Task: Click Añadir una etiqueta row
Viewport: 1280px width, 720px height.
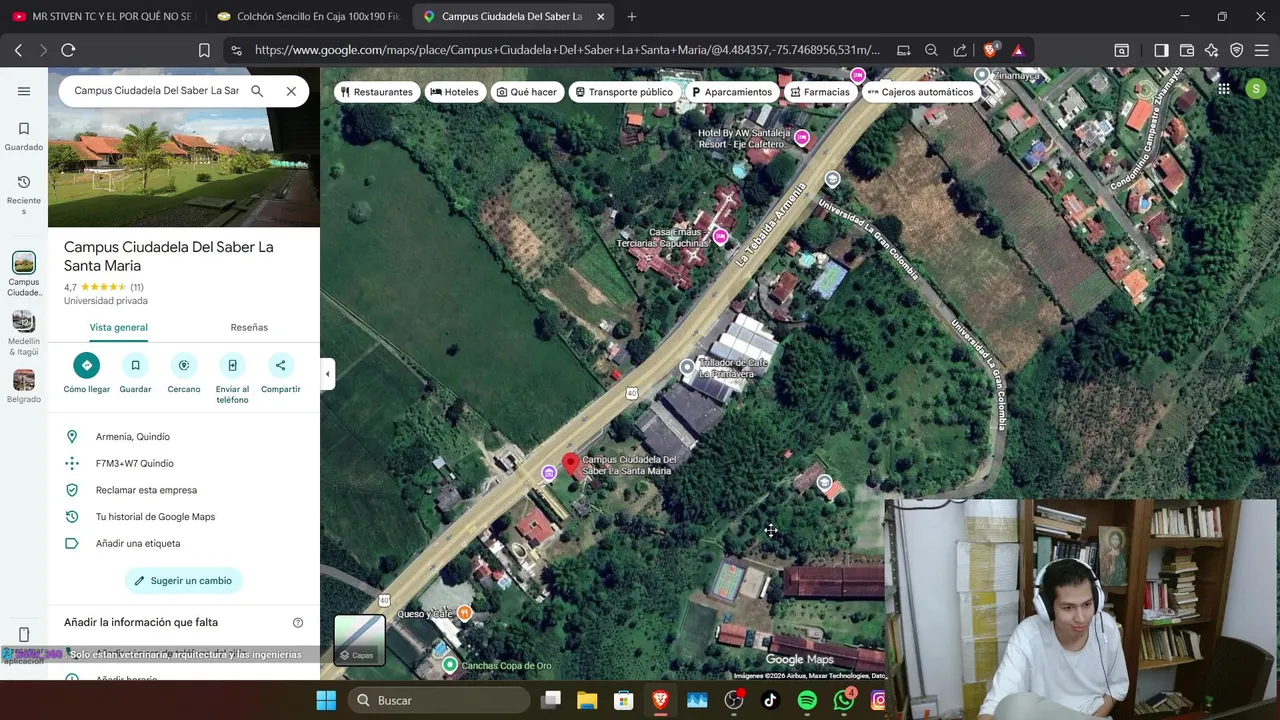Action: (x=184, y=544)
